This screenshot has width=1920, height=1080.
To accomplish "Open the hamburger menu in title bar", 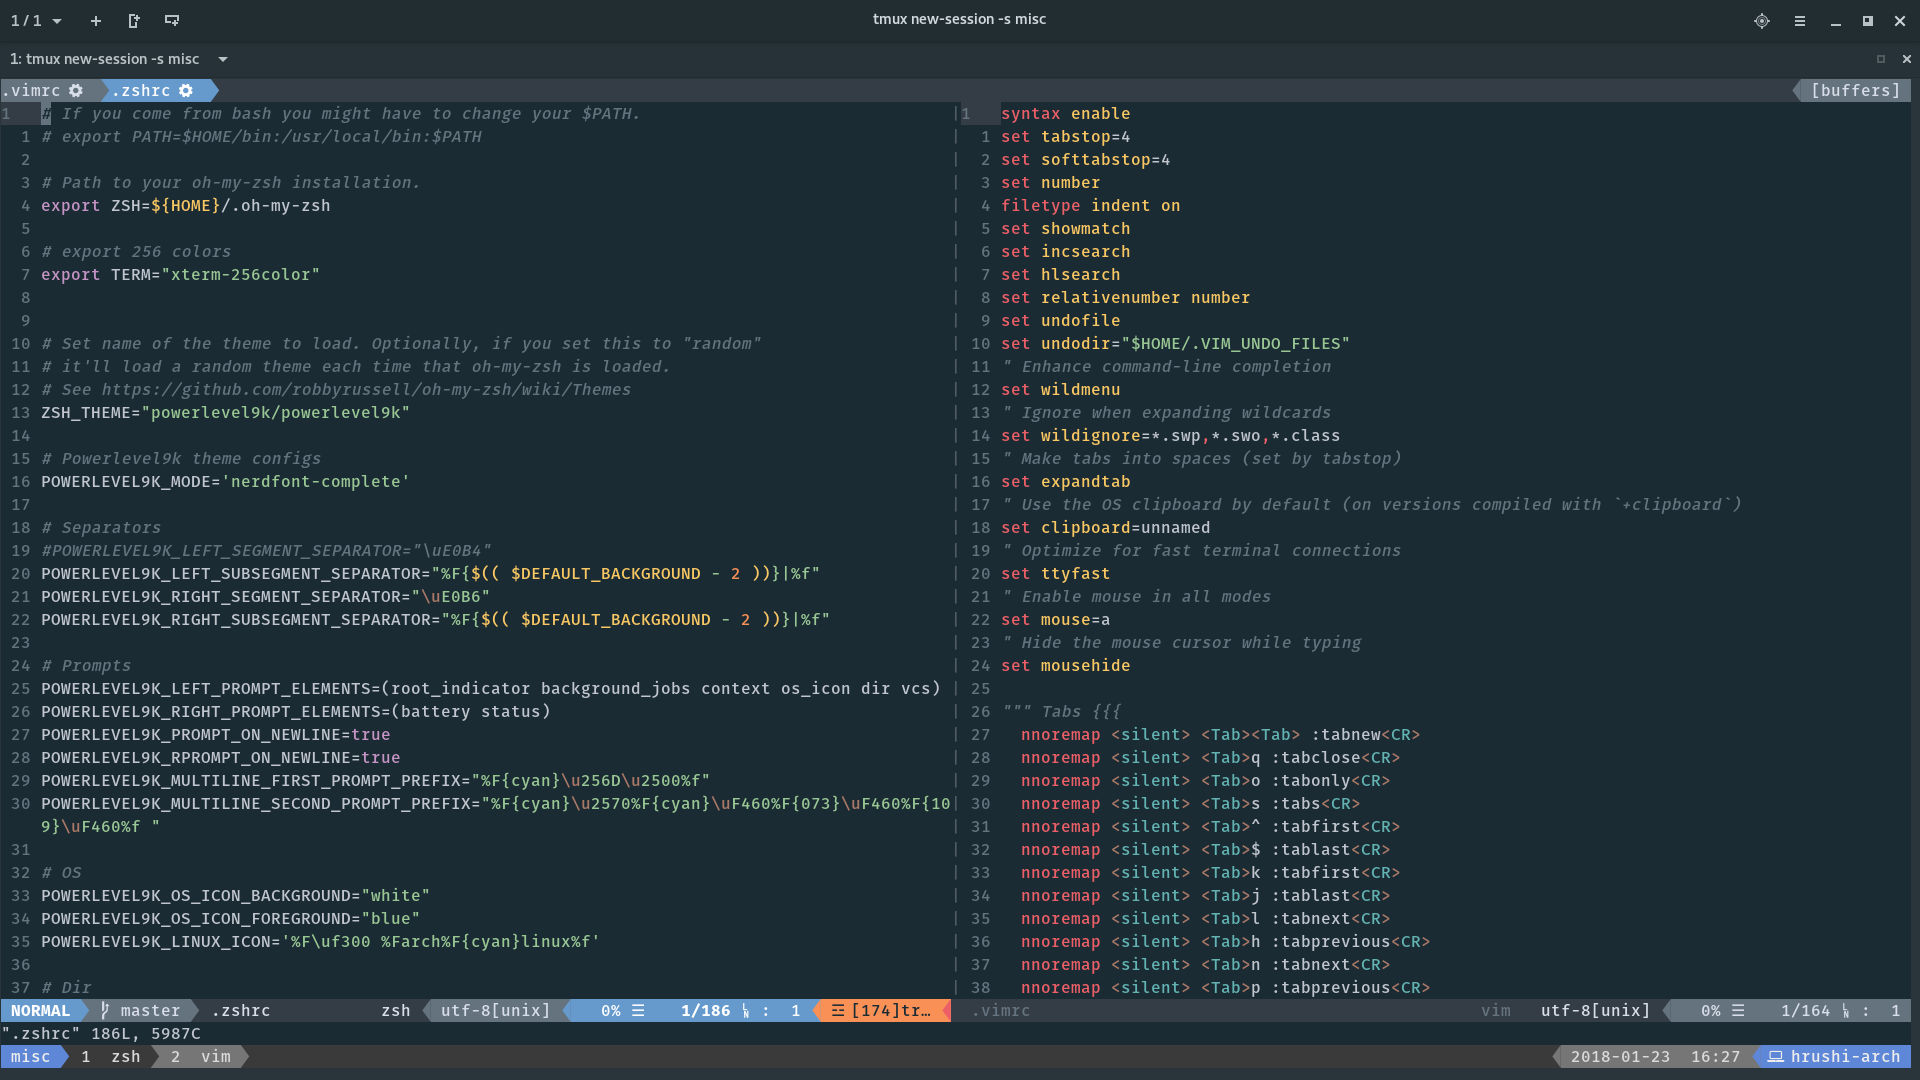I will (1799, 21).
